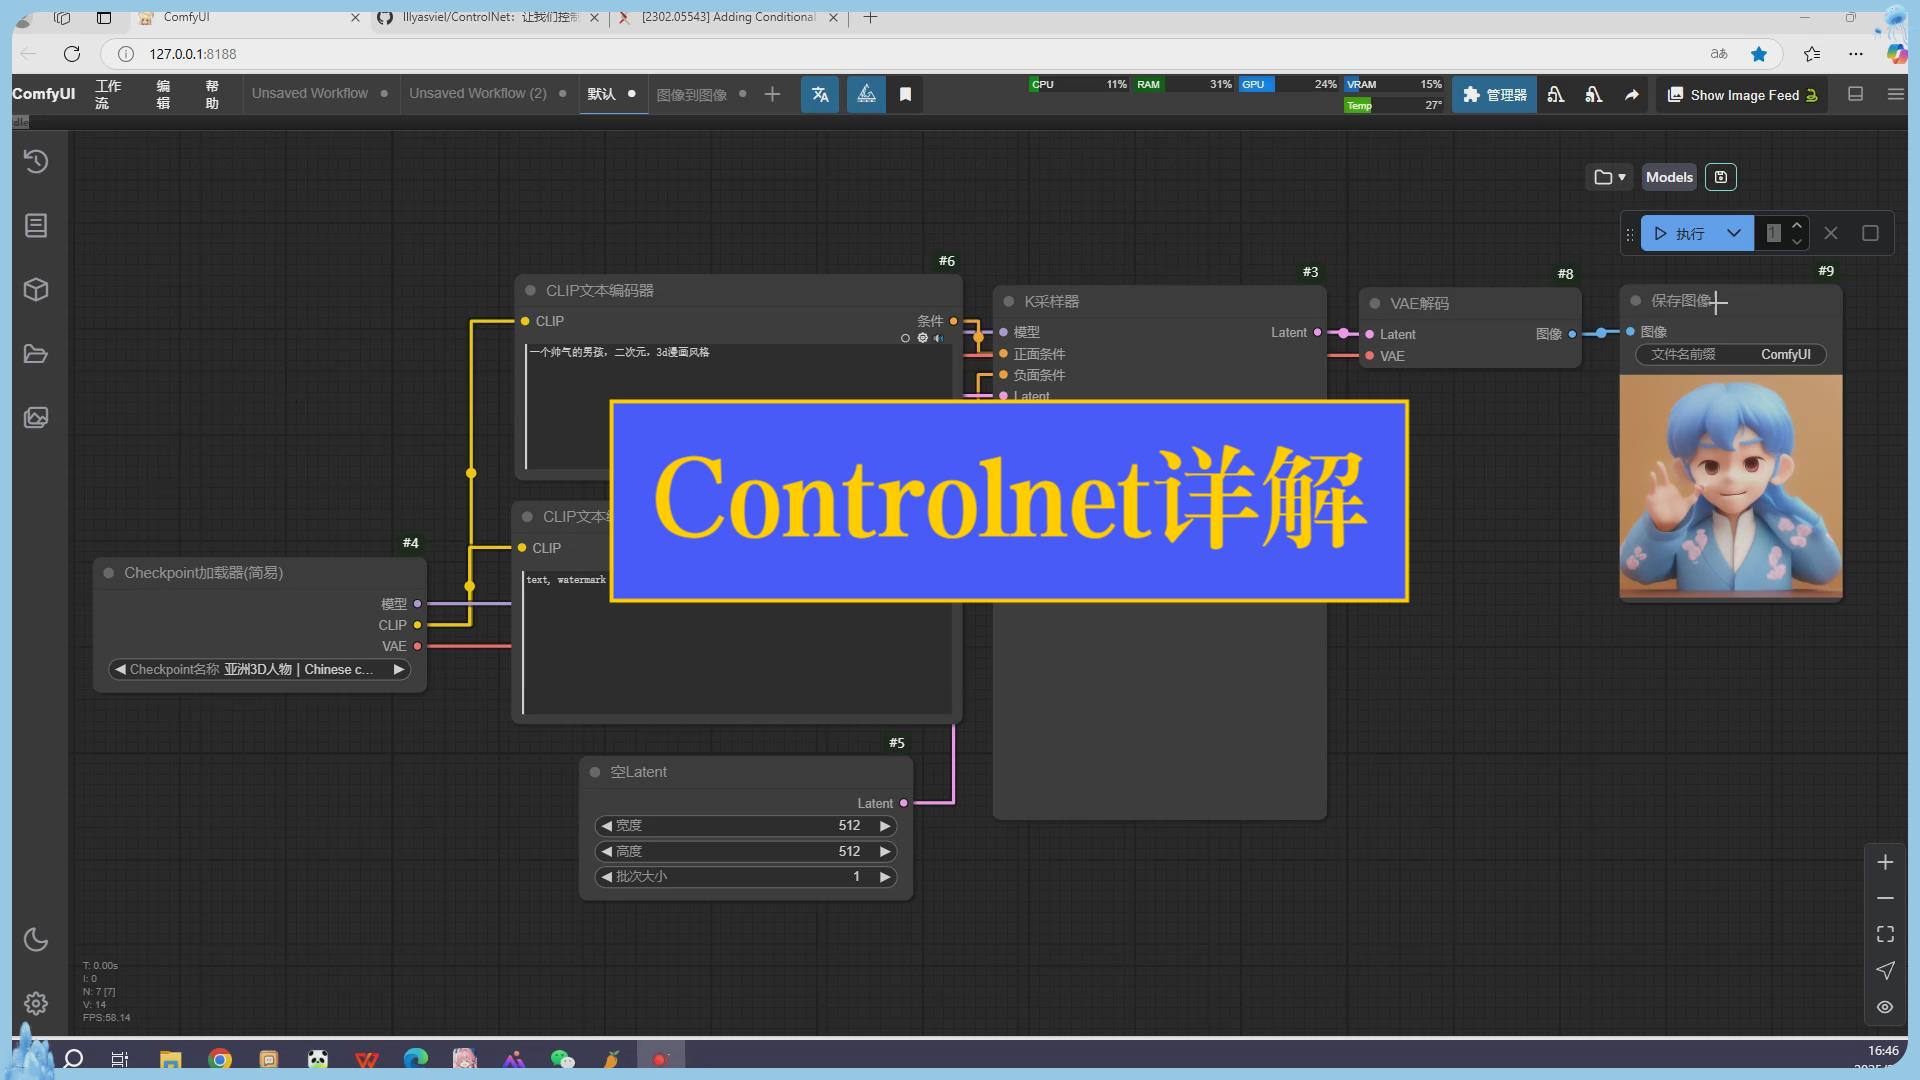The width and height of the screenshot is (1920, 1080).
Task: Open the 管理器 manager button
Action: coord(1494,94)
